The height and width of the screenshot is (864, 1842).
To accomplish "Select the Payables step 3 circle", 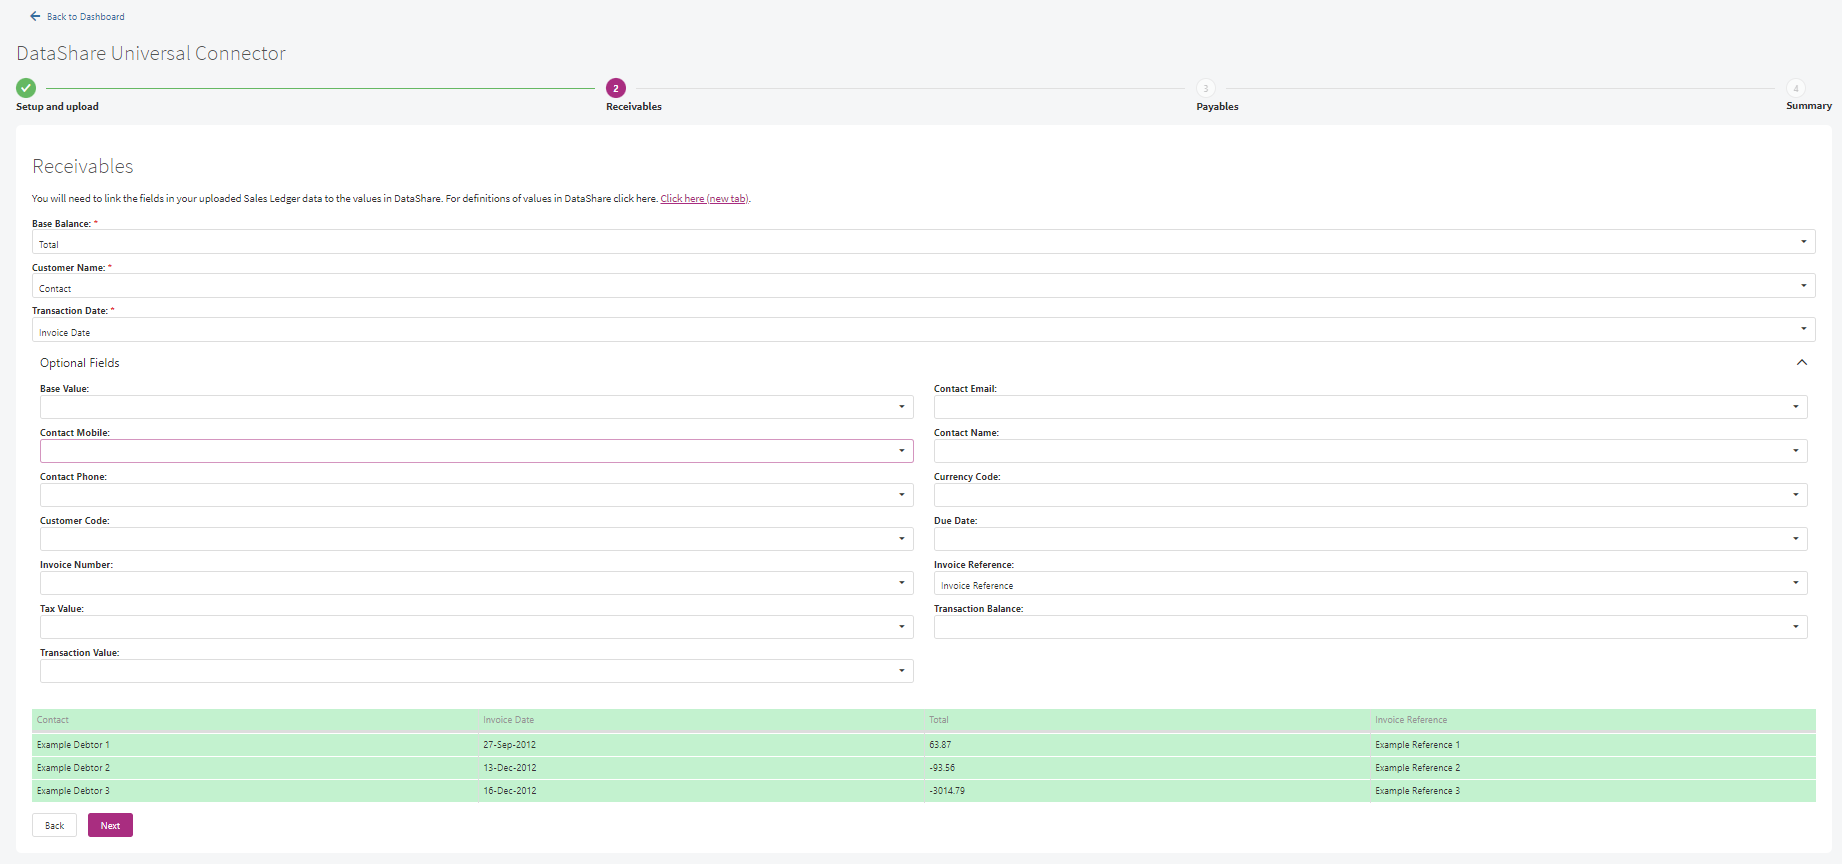I will coord(1206,88).
